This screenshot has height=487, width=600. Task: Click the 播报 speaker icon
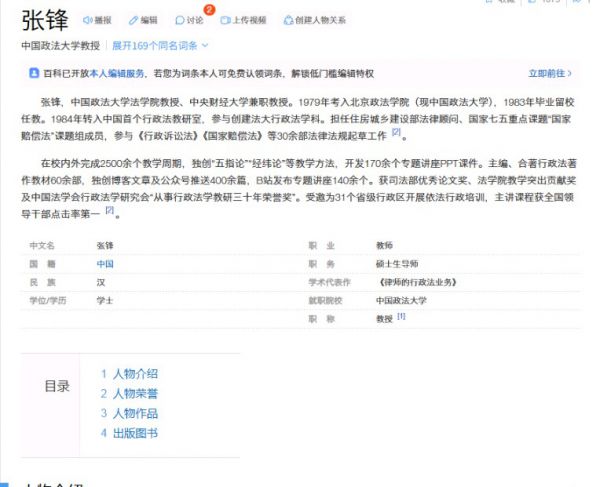pyautogui.click(x=87, y=20)
